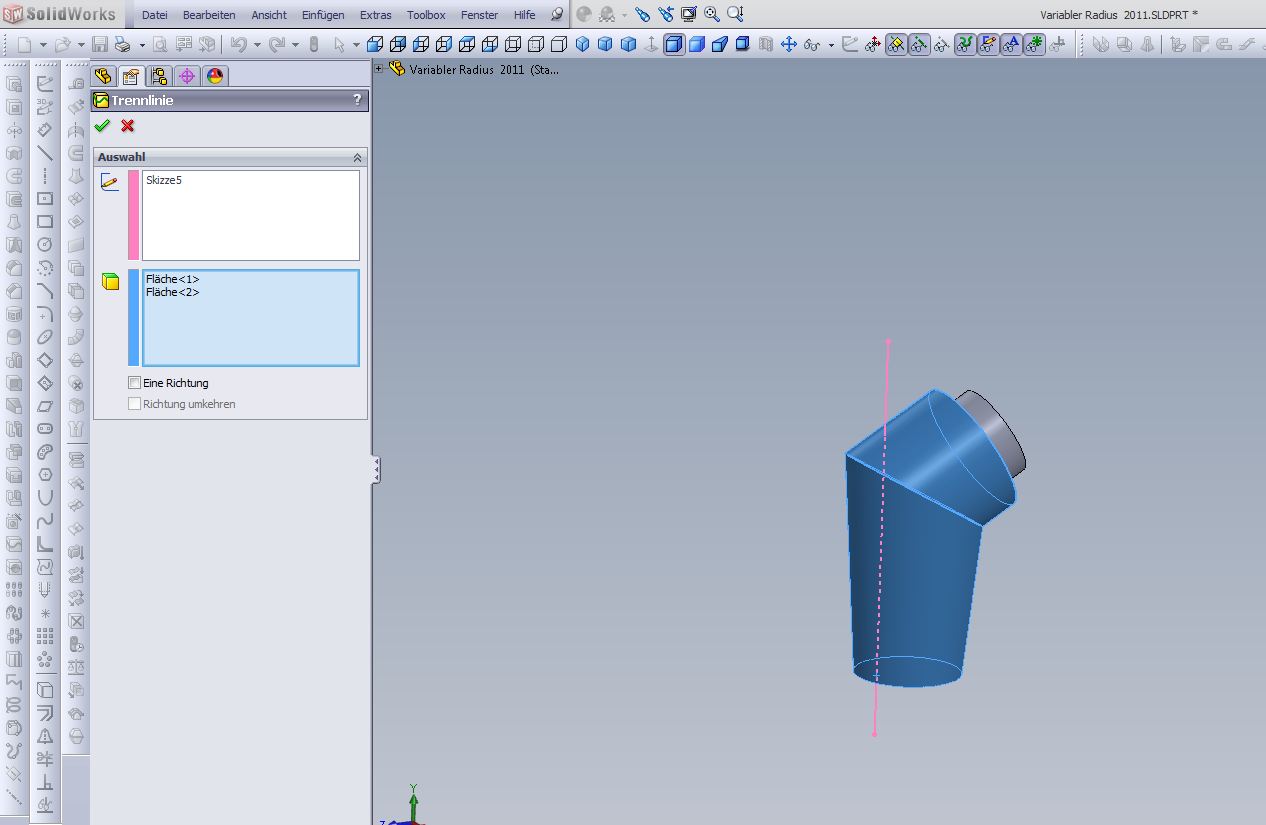
Task: Open the Extras menu
Action: (x=375, y=15)
